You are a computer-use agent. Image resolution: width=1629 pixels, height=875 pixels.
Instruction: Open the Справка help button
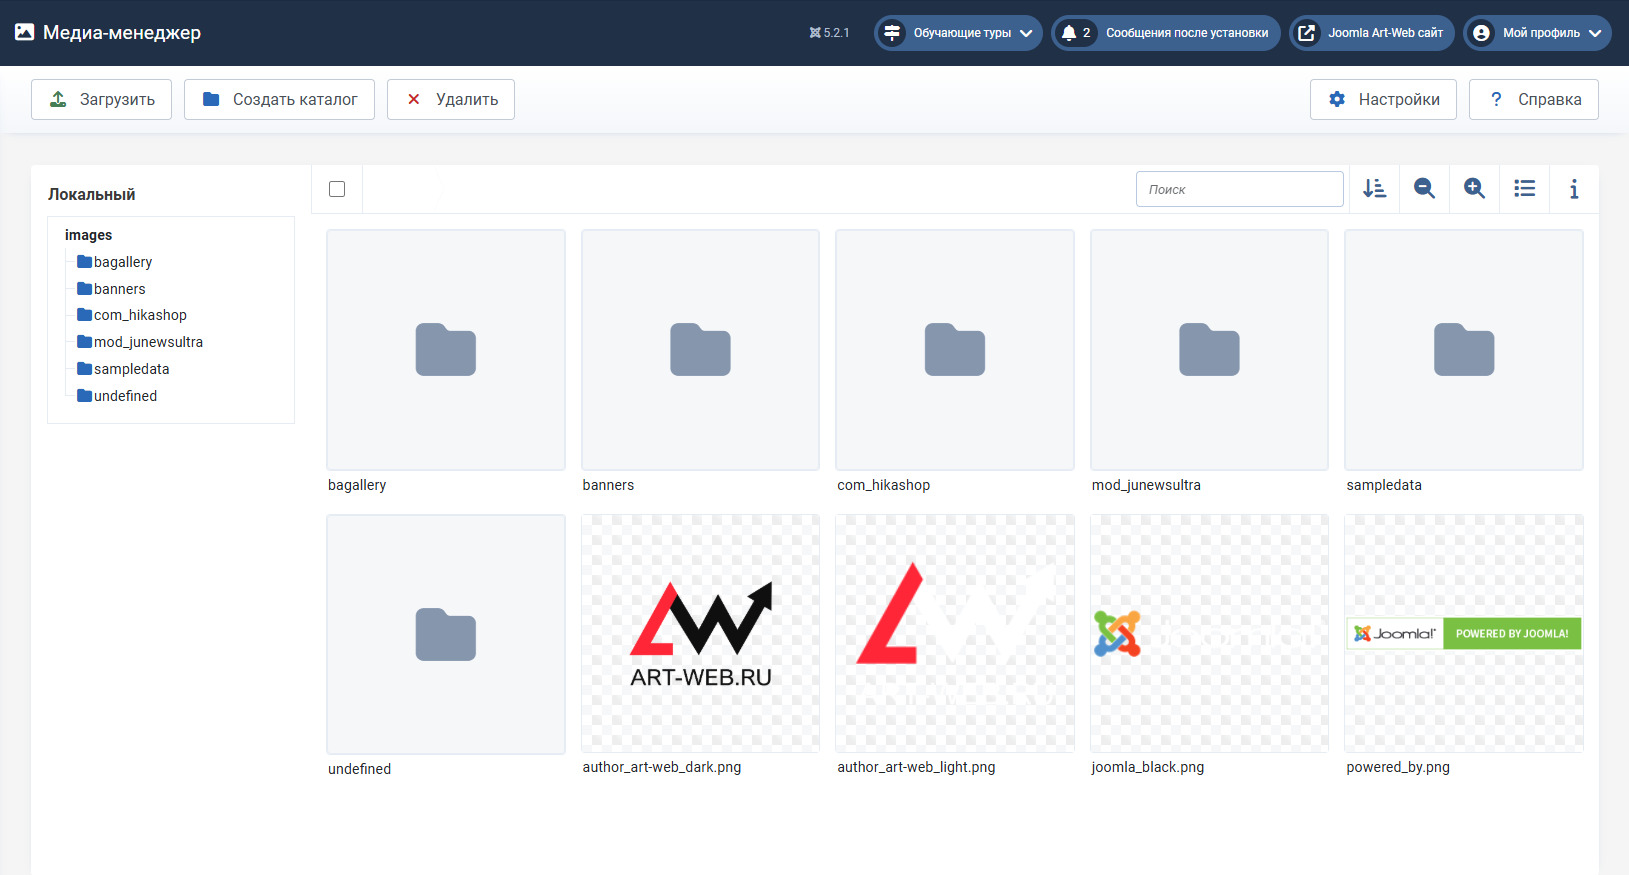tap(1534, 99)
